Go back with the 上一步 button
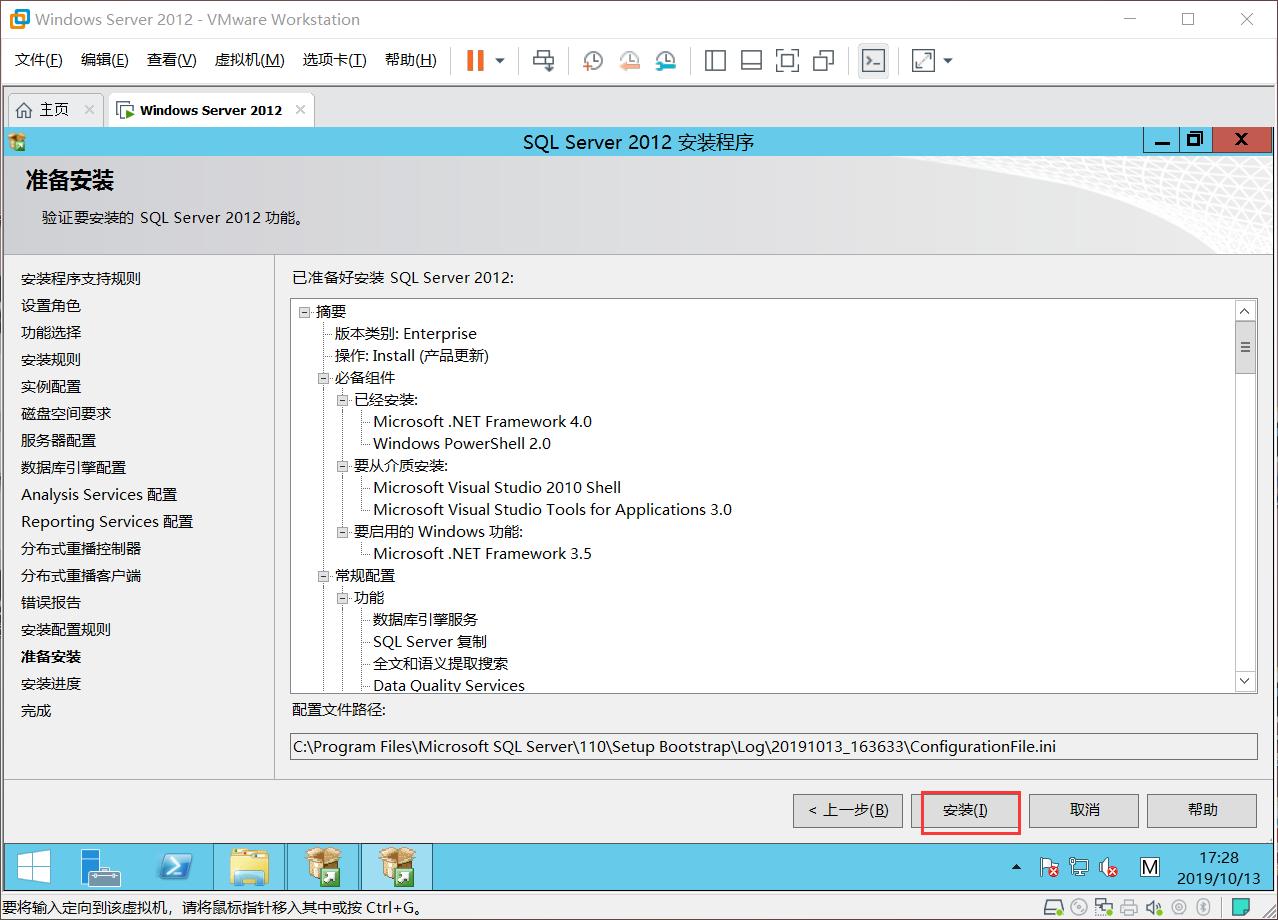 [847, 811]
